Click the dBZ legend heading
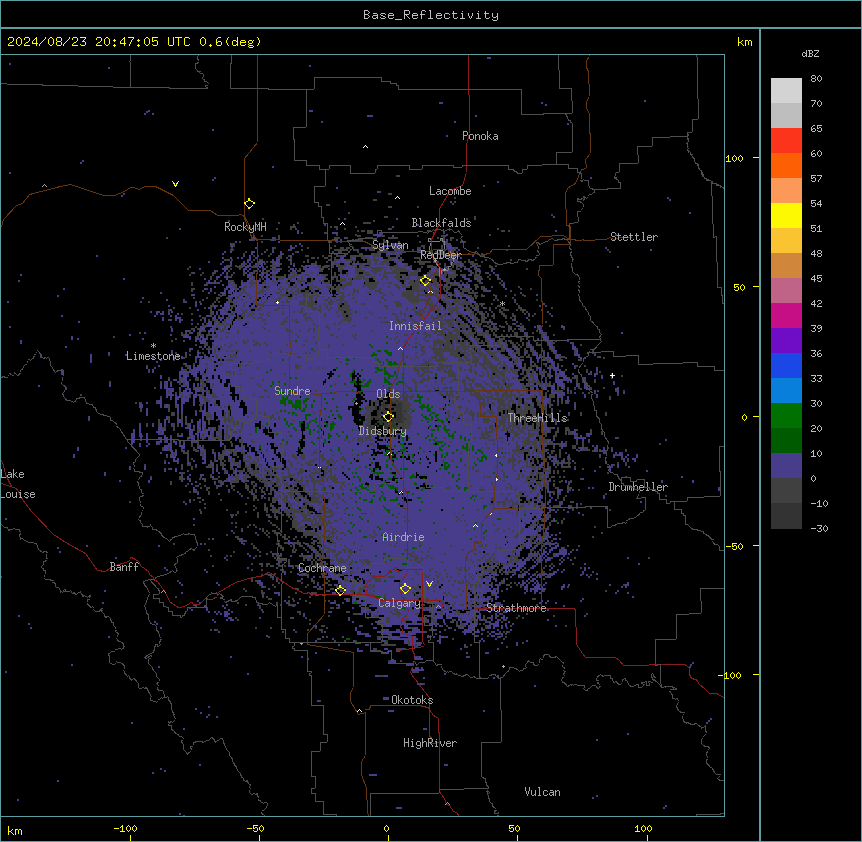Image resolution: width=862 pixels, height=842 pixels. click(x=810, y=53)
